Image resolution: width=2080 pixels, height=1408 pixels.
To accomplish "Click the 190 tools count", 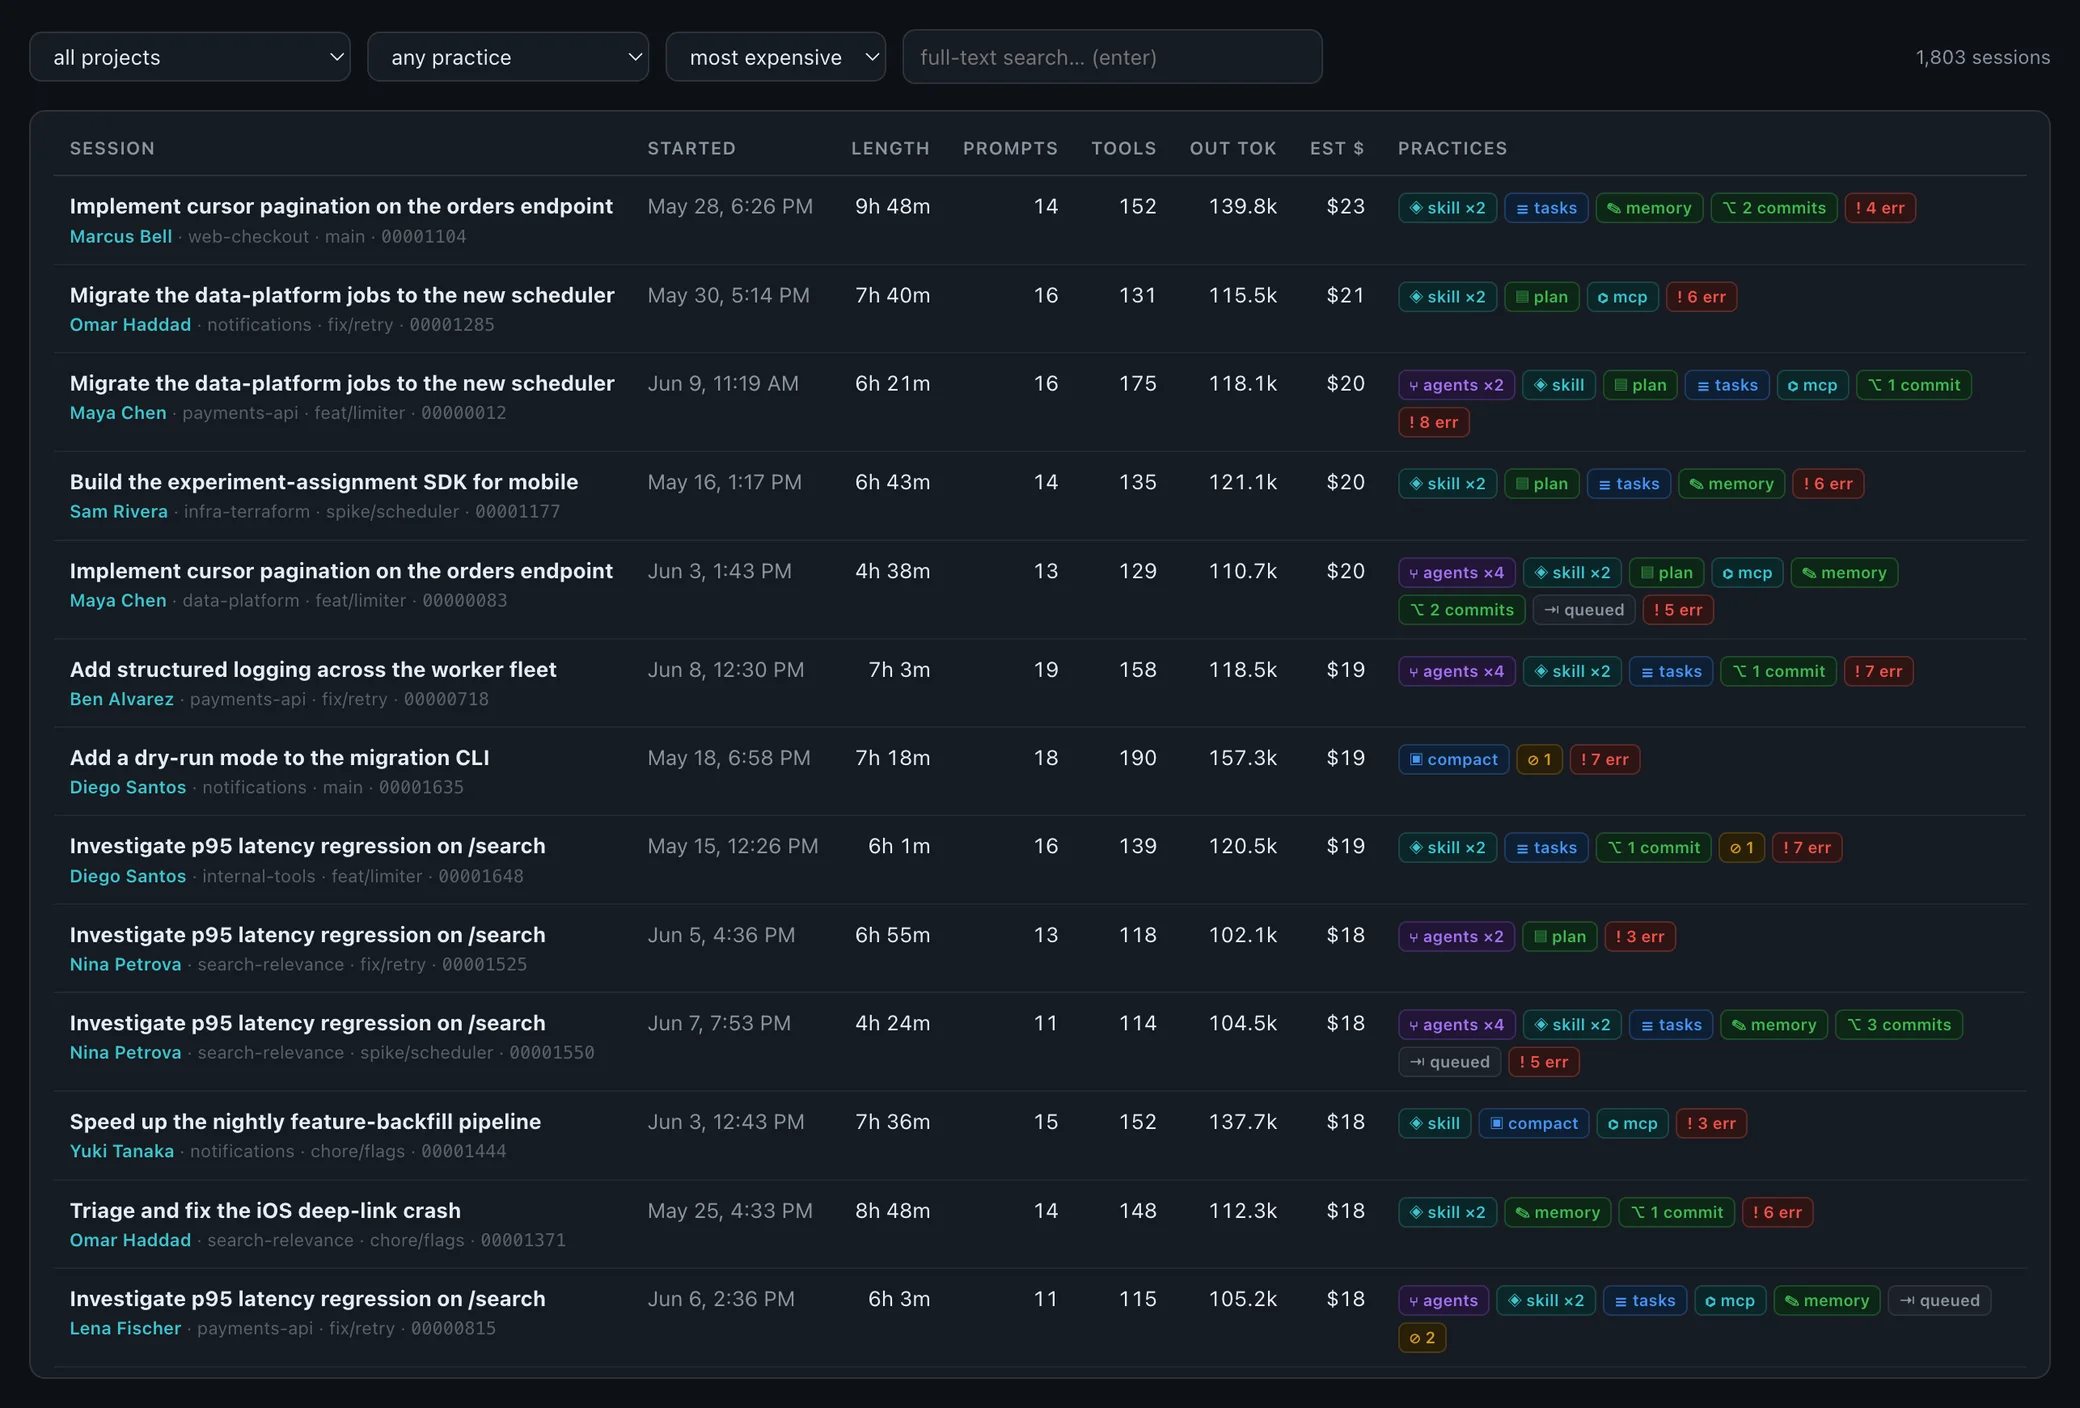I will tap(1138, 758).
